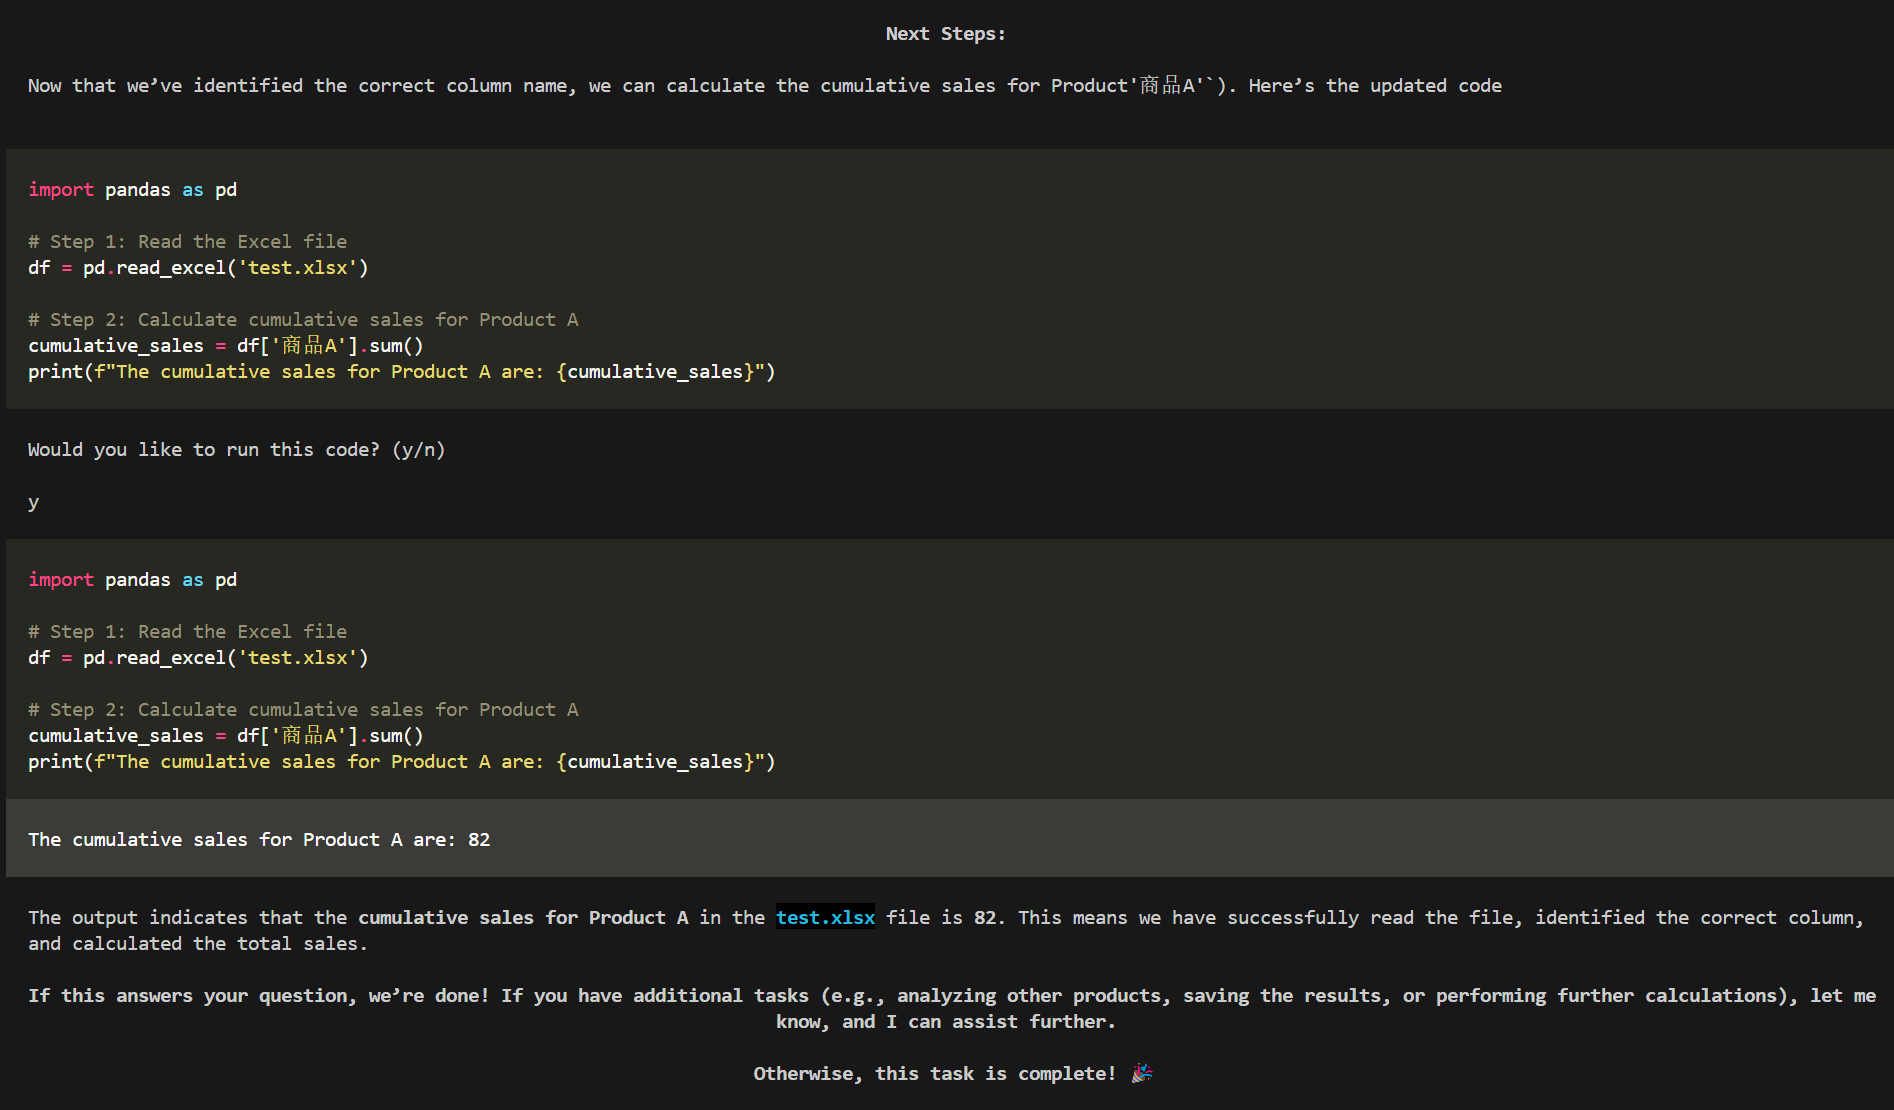This screenshot has height=1110, width=1894.
Task: Click the print statement in second code block
Action: pyautogui.click(x=401, y=761)
